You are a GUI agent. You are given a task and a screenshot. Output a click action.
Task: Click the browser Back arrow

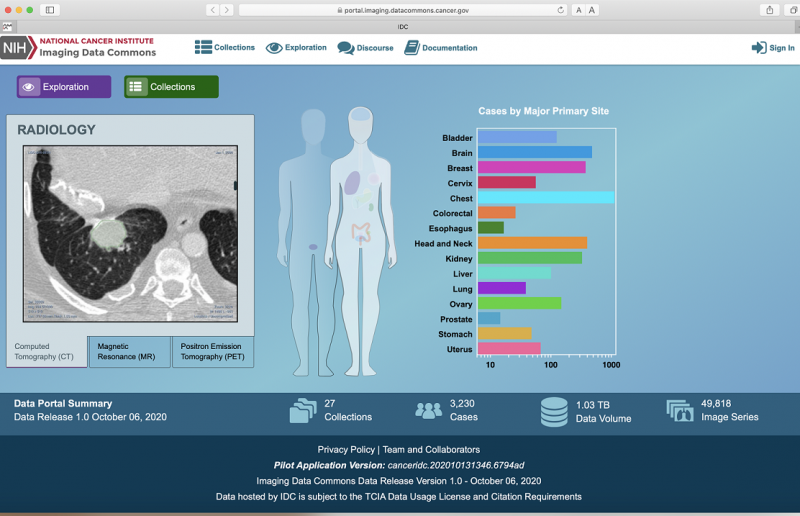coord(213,10)
